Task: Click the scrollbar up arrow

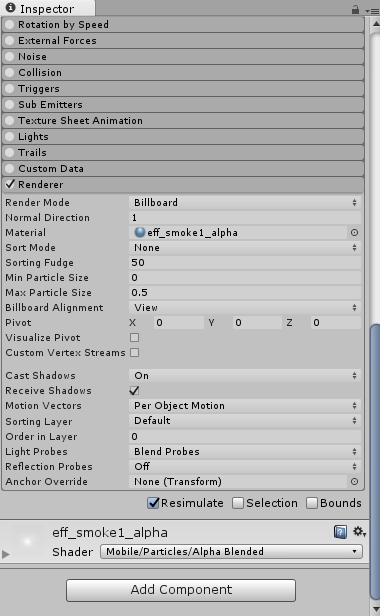Action: (x=376, y=24)
